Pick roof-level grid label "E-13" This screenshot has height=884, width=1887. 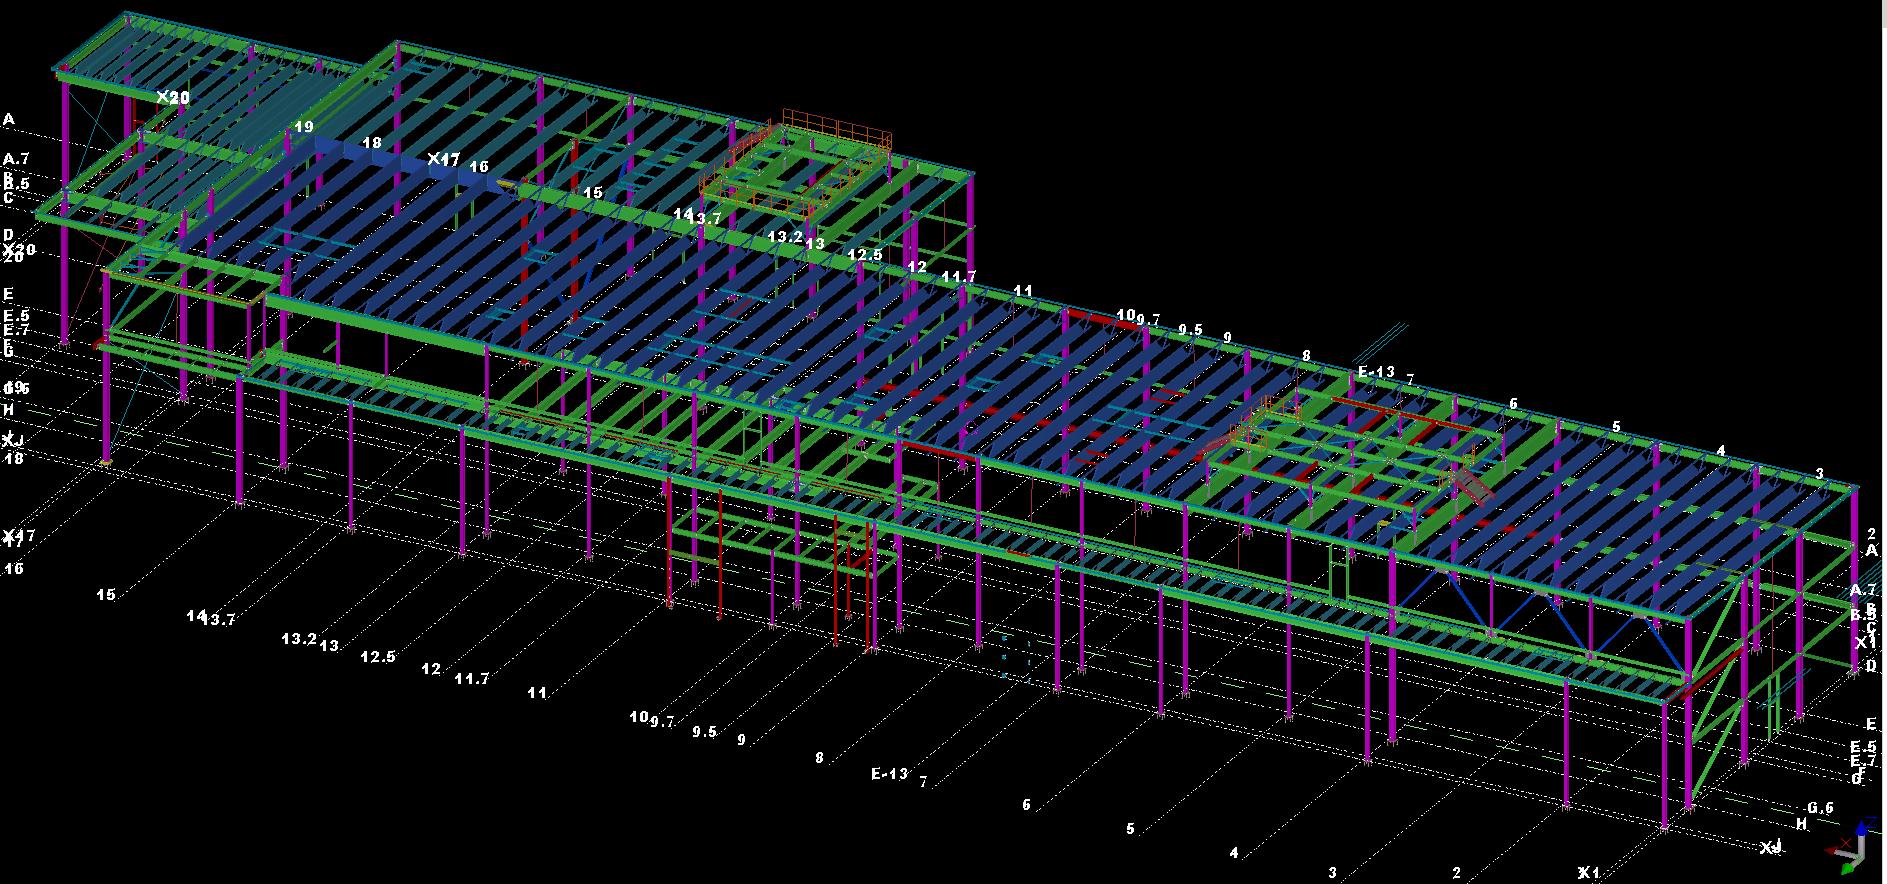click(1376, 372)
